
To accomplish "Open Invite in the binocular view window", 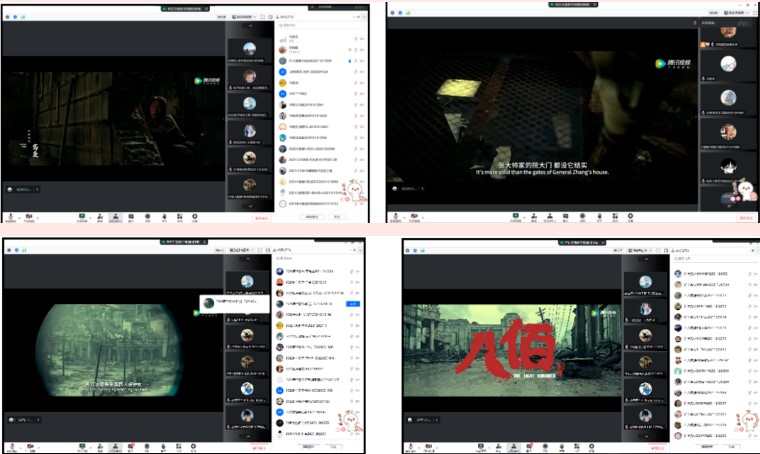I will (100, 446).
